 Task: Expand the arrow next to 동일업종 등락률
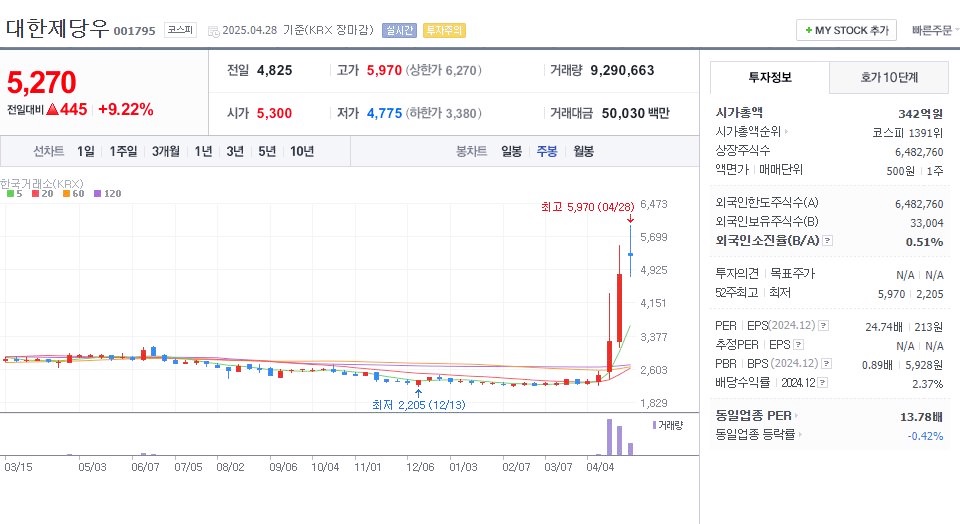click(800, 435)
